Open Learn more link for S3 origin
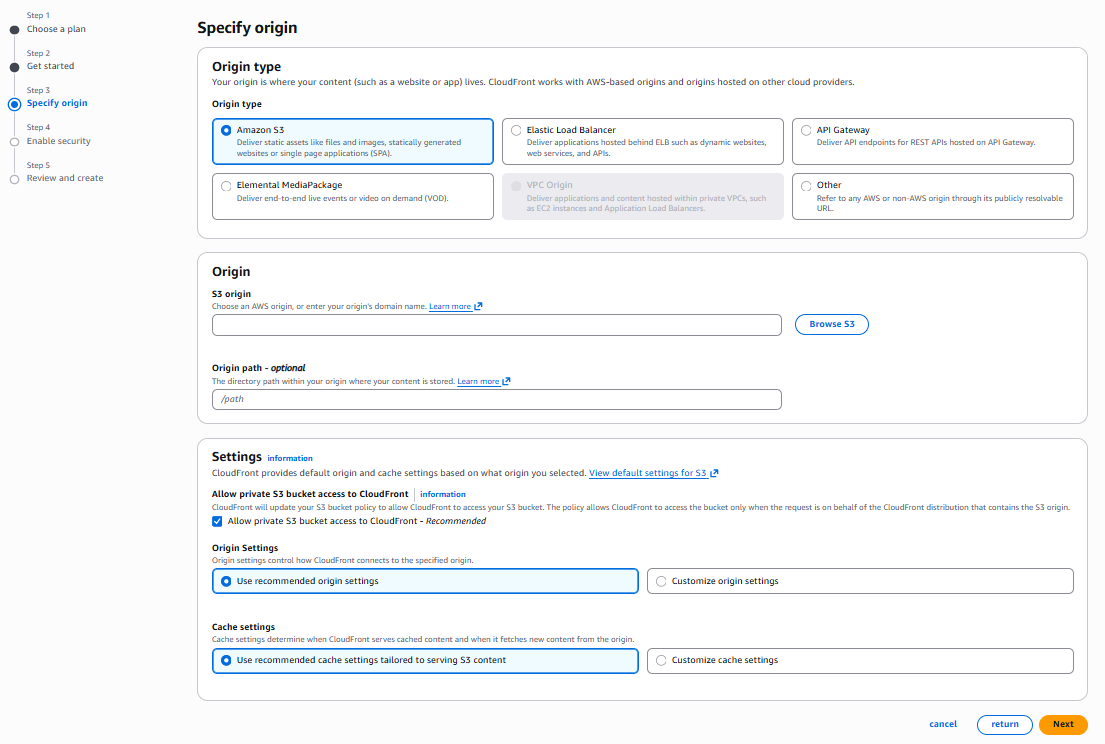This screenshot has width=1105, height=744. 450,307
